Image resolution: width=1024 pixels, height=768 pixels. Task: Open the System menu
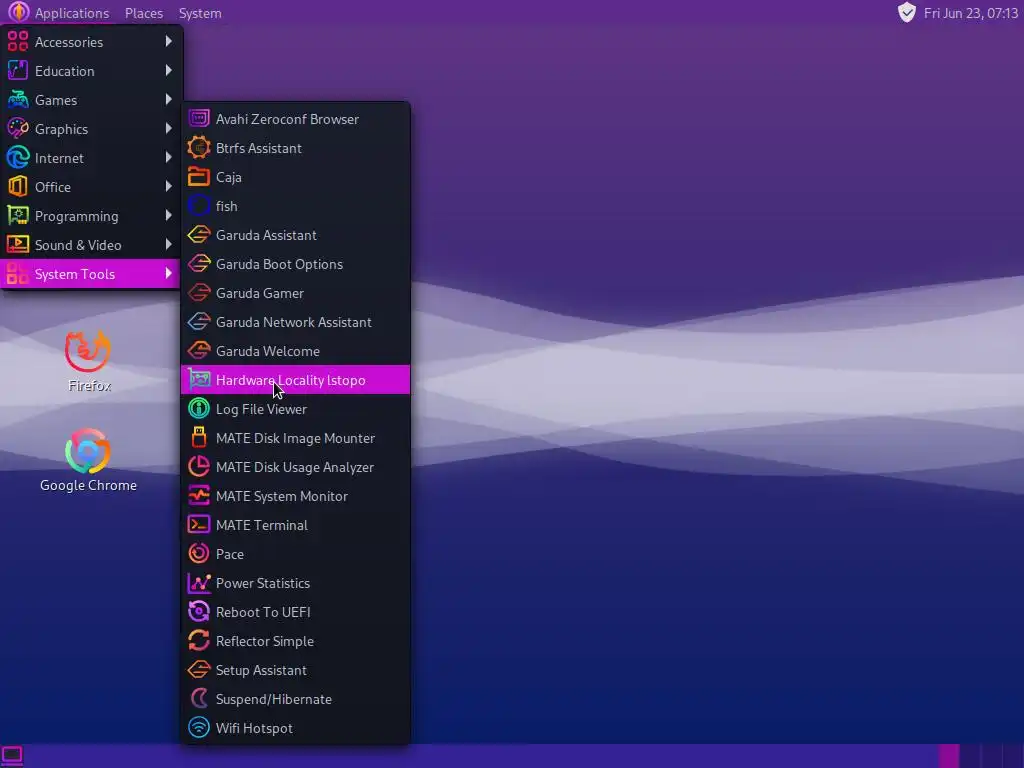point(200,13)
